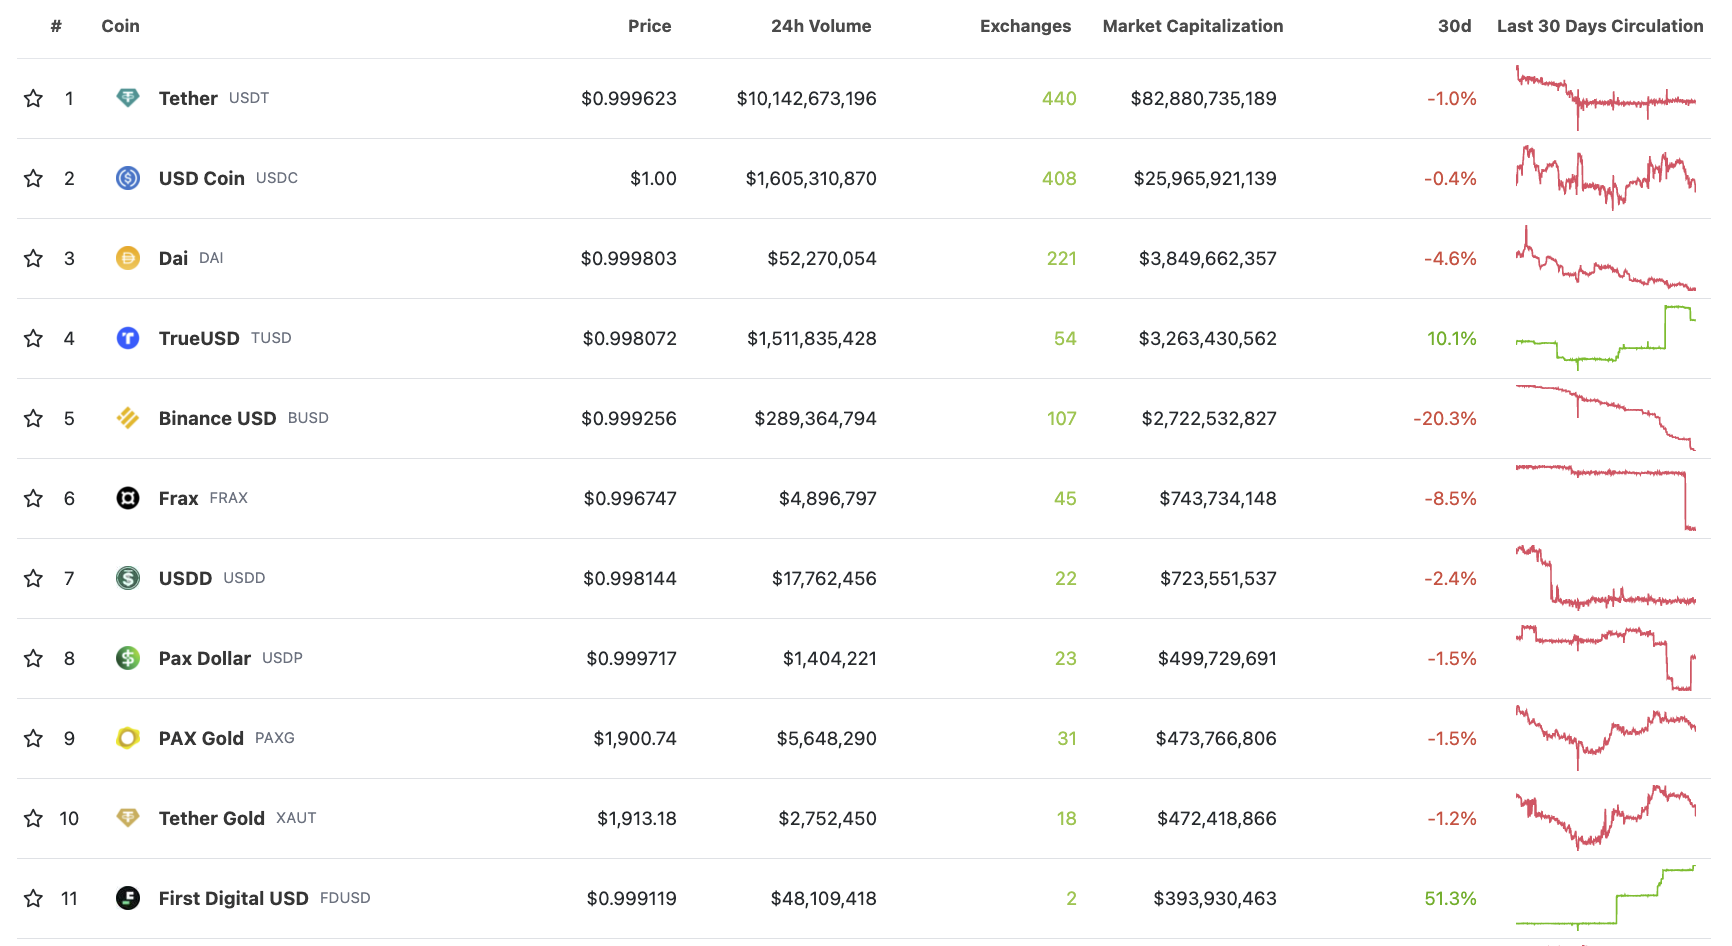Screen dimensions: 1732x946
Task: Star the Dai row
Action: point(34,258)
